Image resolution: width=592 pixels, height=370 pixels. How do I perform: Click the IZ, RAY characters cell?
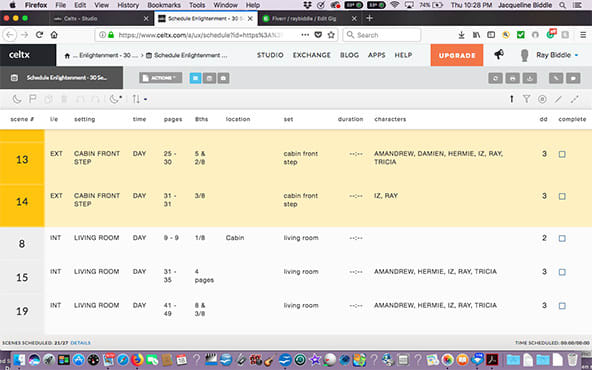click(386, 196)
